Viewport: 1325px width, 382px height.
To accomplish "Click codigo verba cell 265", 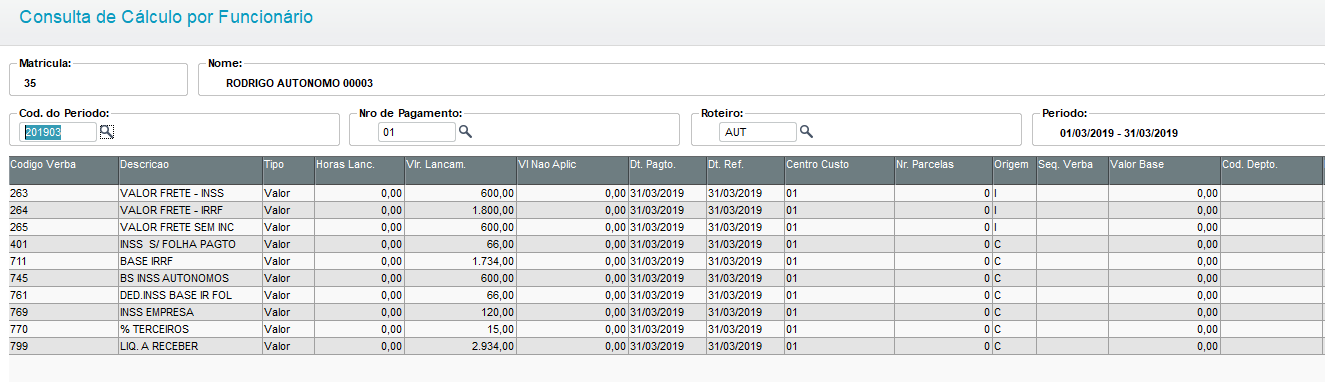I will click(63, 227).
